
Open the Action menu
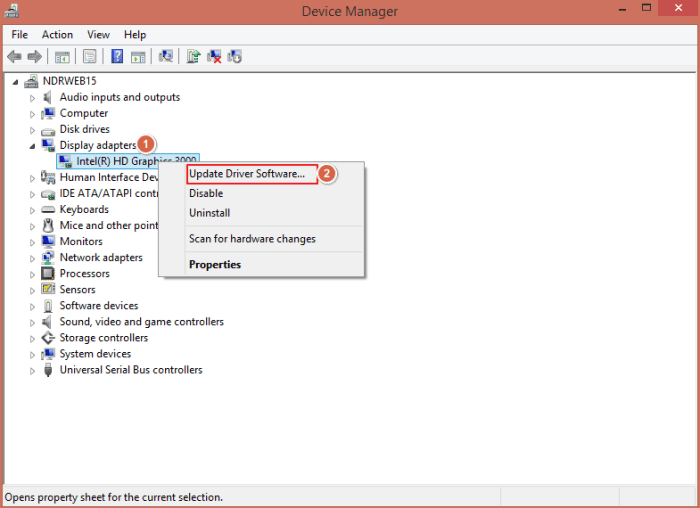coord(57,35)
